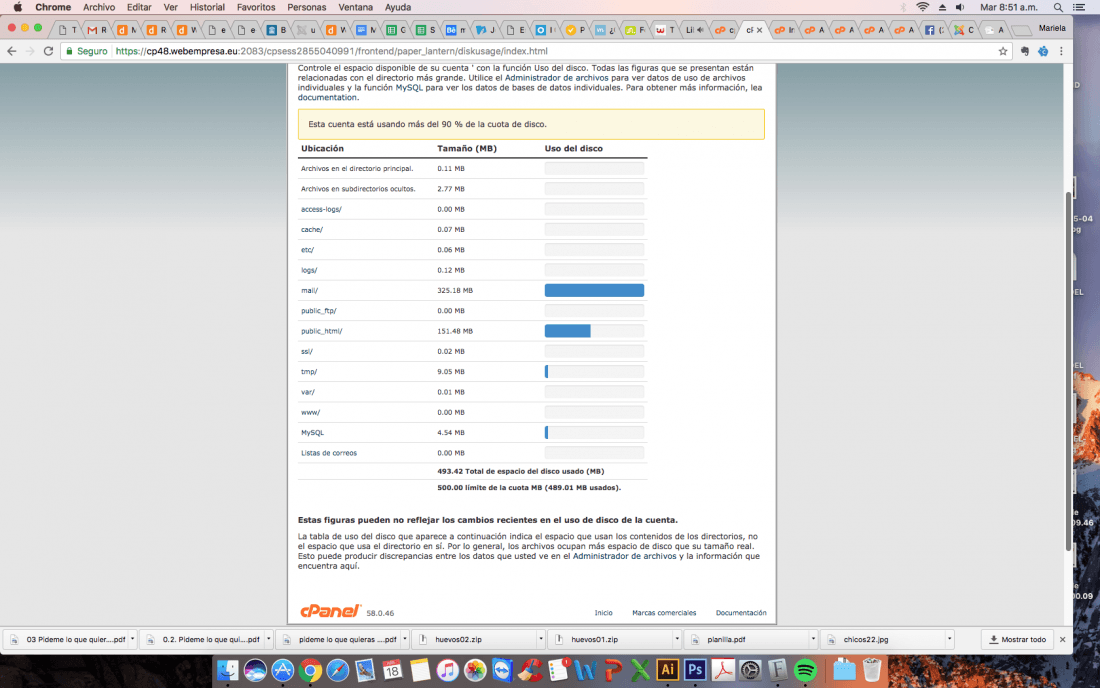Click Mostrar todo downloads button
This screenshot has width=1100, height=688.
1017,639
